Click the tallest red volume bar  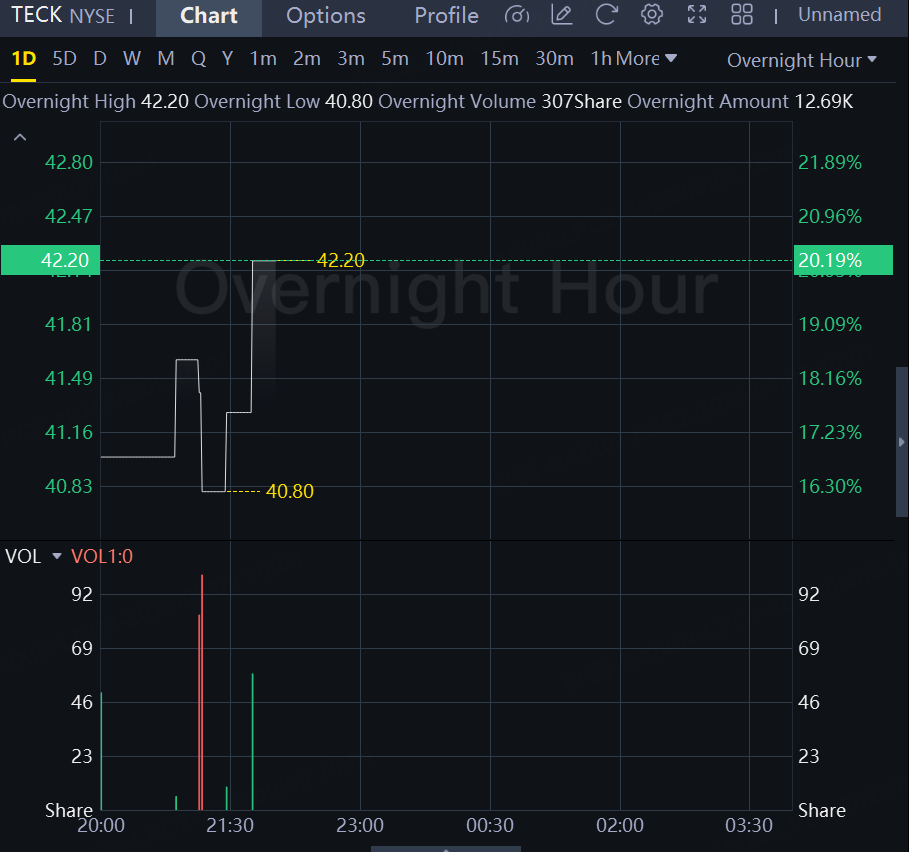pyautogui.click(x=202, y=692)
